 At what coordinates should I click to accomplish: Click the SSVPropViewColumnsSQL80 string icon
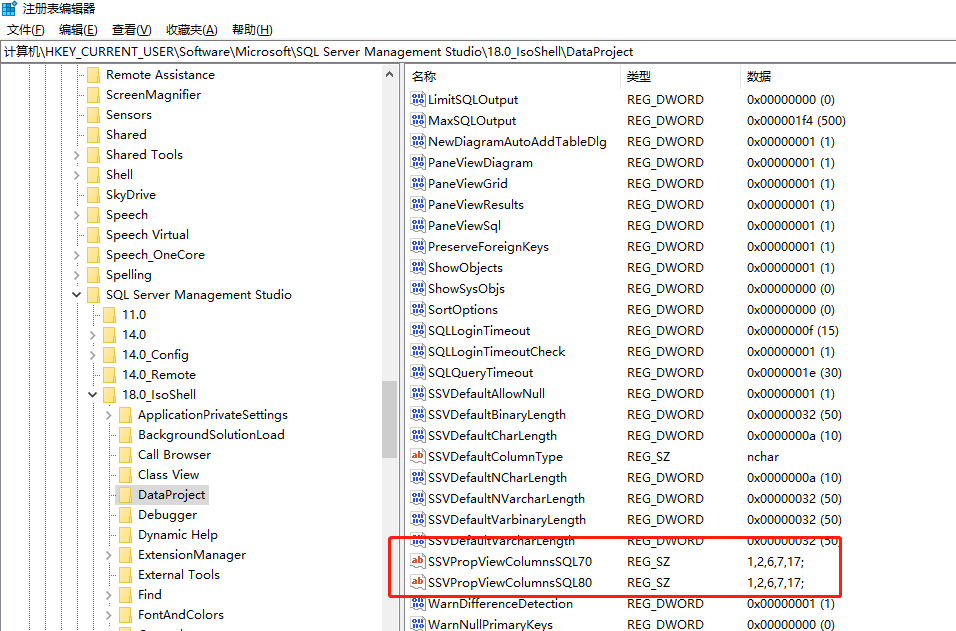[x=418, y=582]
